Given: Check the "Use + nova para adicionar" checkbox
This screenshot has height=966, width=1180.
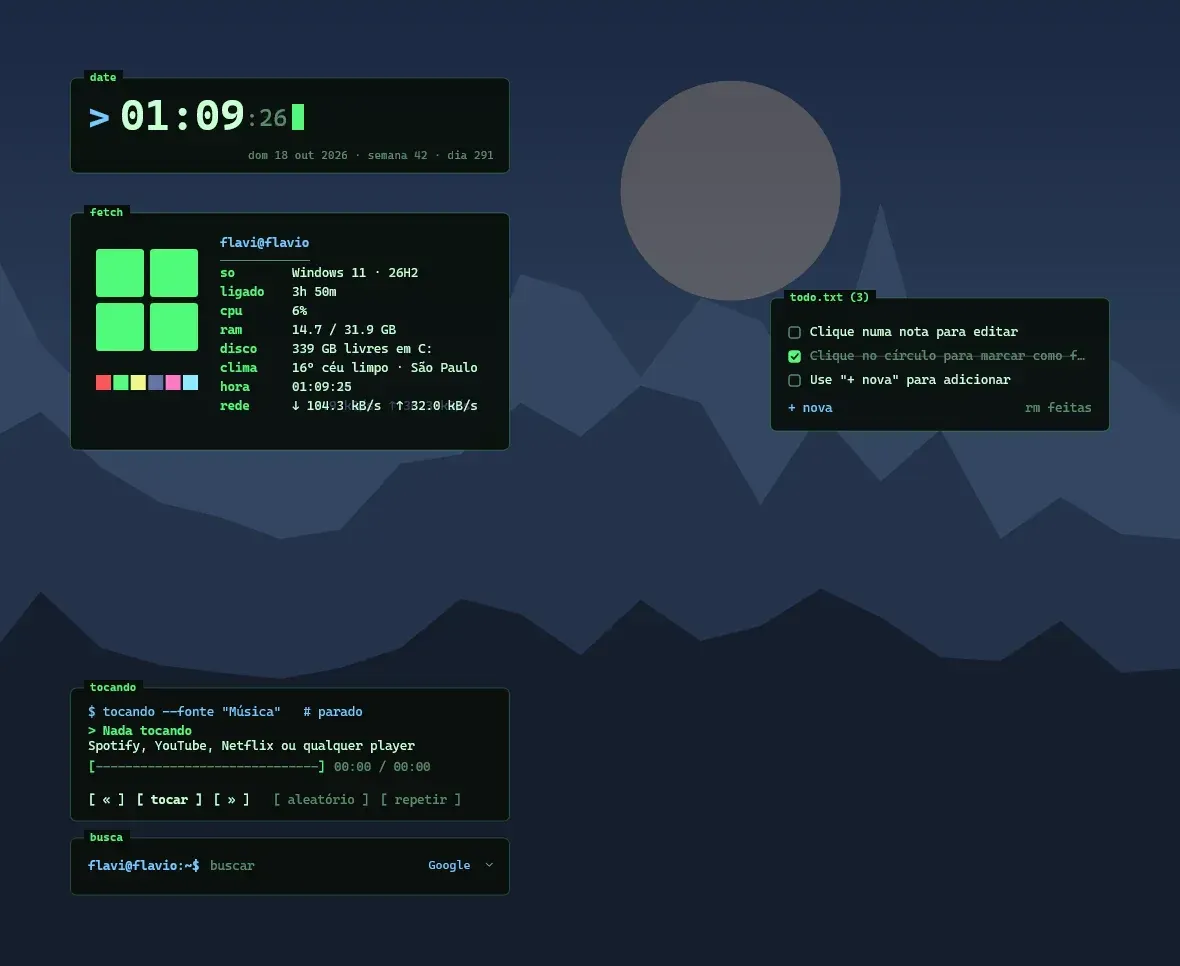Looking at the screenshot, I should pyautogui.click(x=794, y=381).
